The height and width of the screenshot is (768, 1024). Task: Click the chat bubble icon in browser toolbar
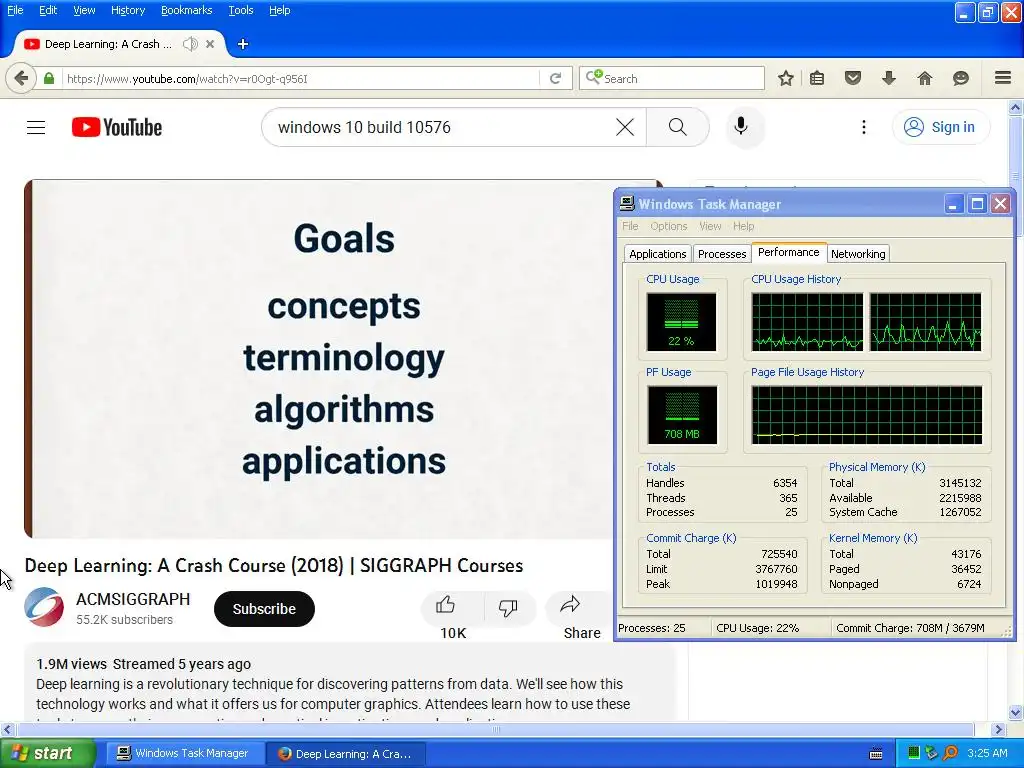coord(961,78)
